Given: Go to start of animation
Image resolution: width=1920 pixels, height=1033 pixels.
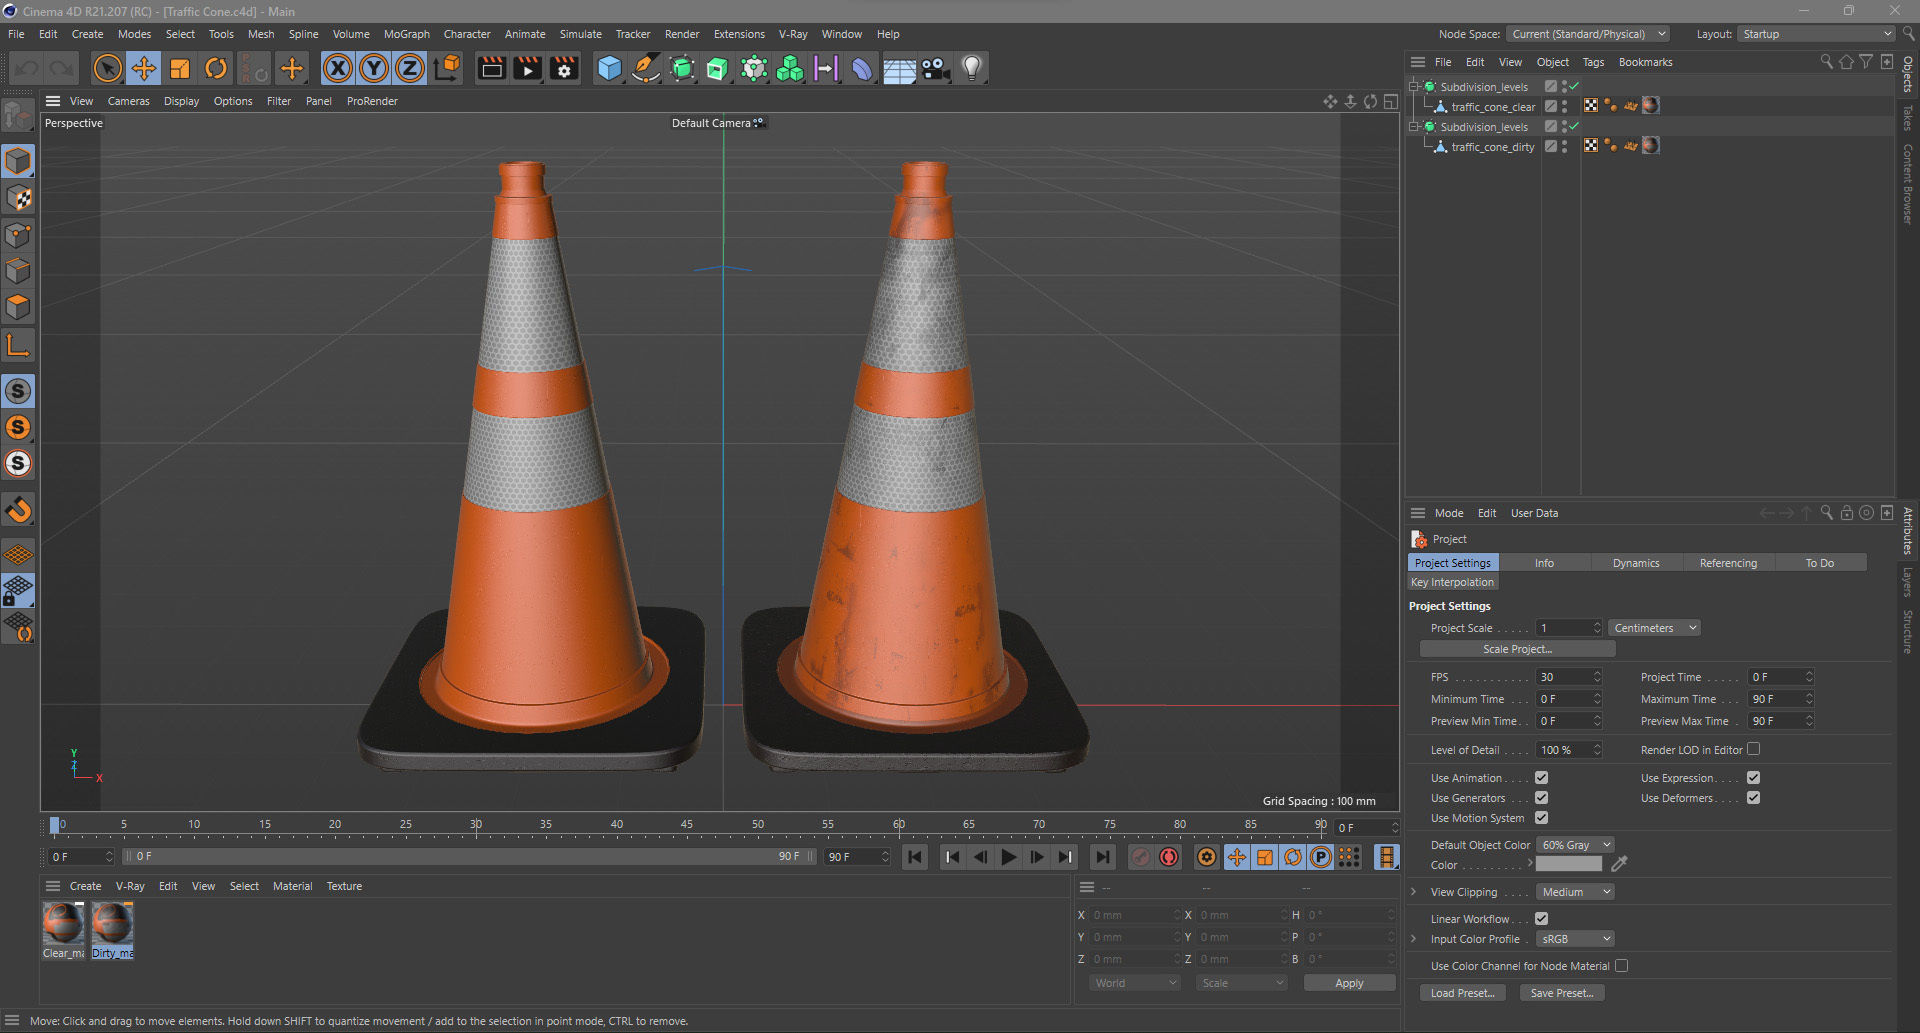Looking at the screenshot, I should 914,857.
